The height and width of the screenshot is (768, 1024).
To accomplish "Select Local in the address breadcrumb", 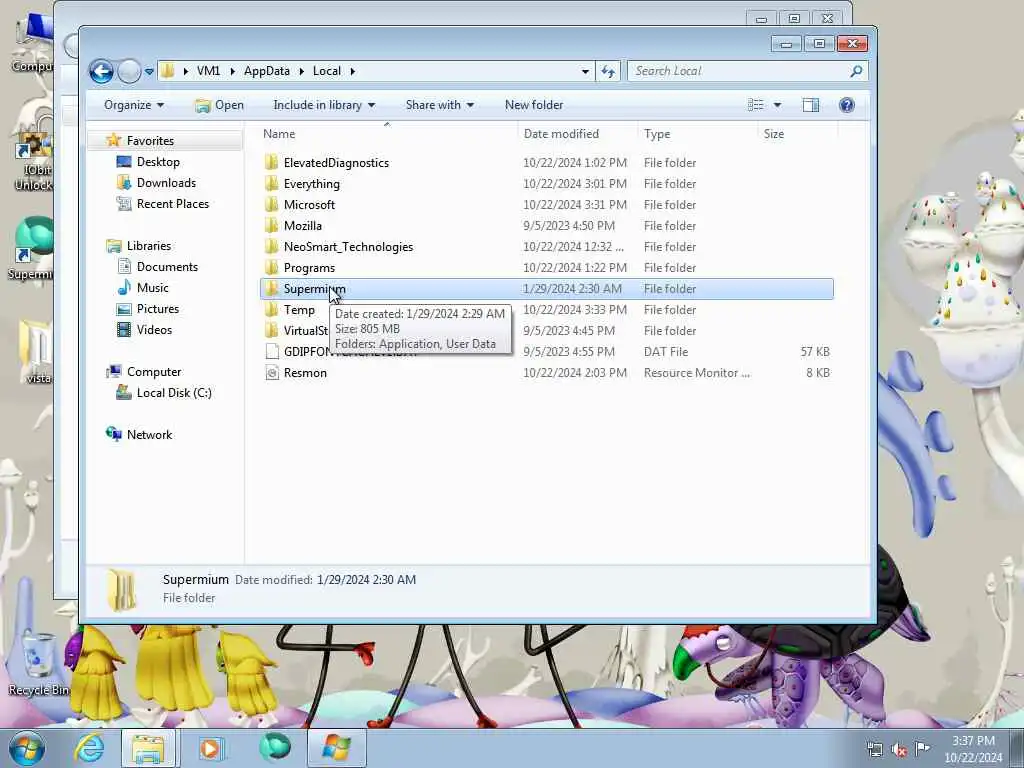I will [x=327, y=71].
